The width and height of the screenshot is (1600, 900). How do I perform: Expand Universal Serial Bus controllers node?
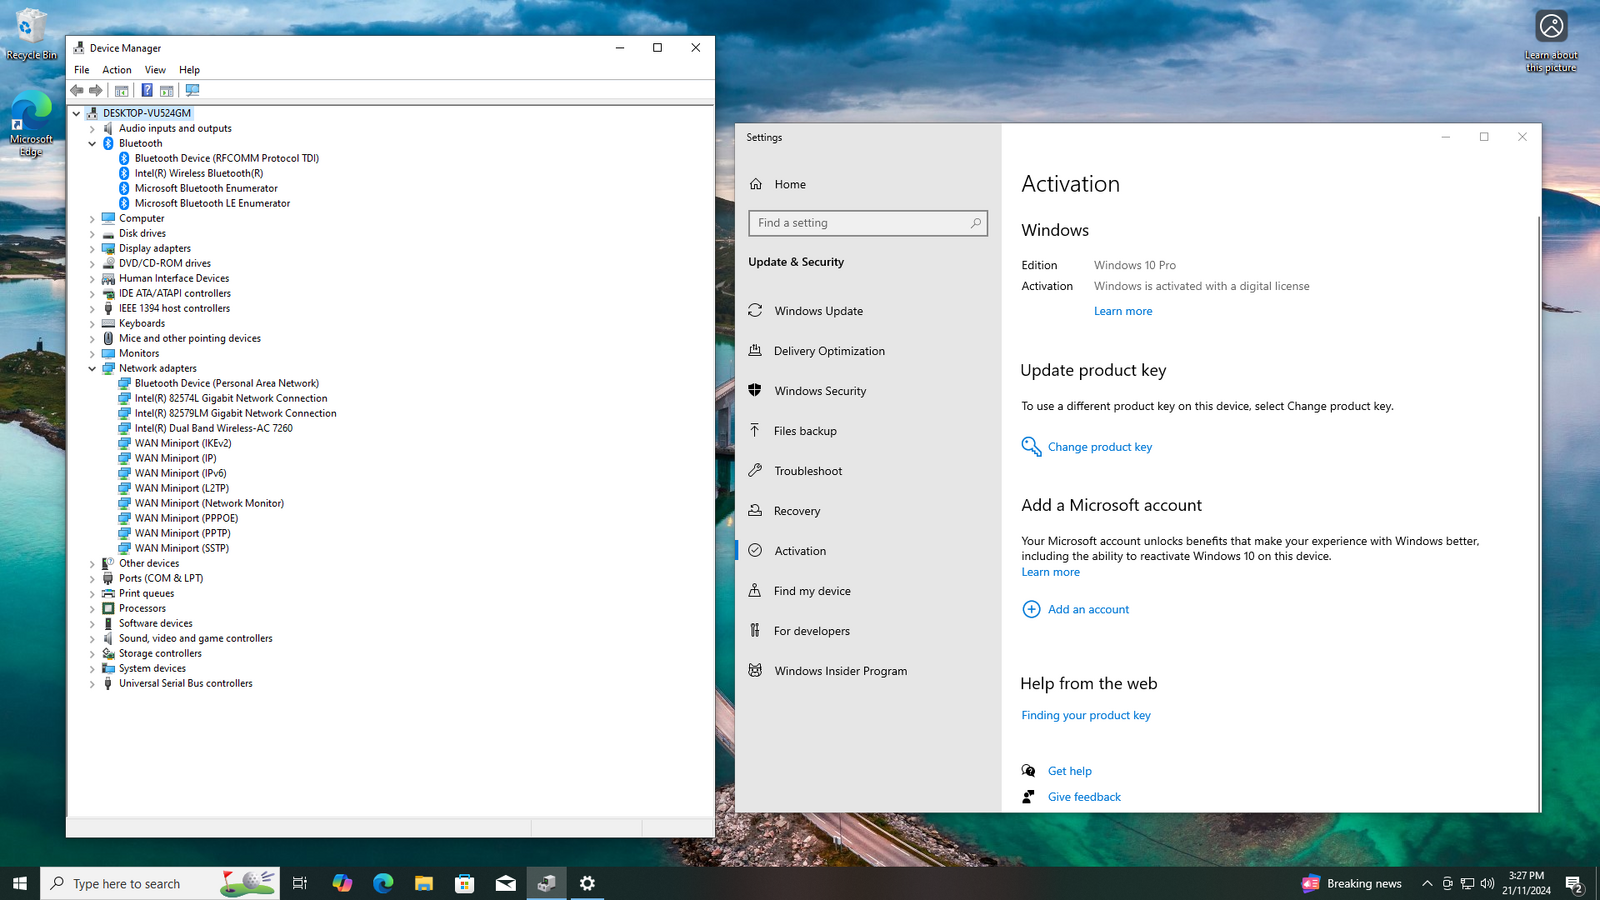92,684
